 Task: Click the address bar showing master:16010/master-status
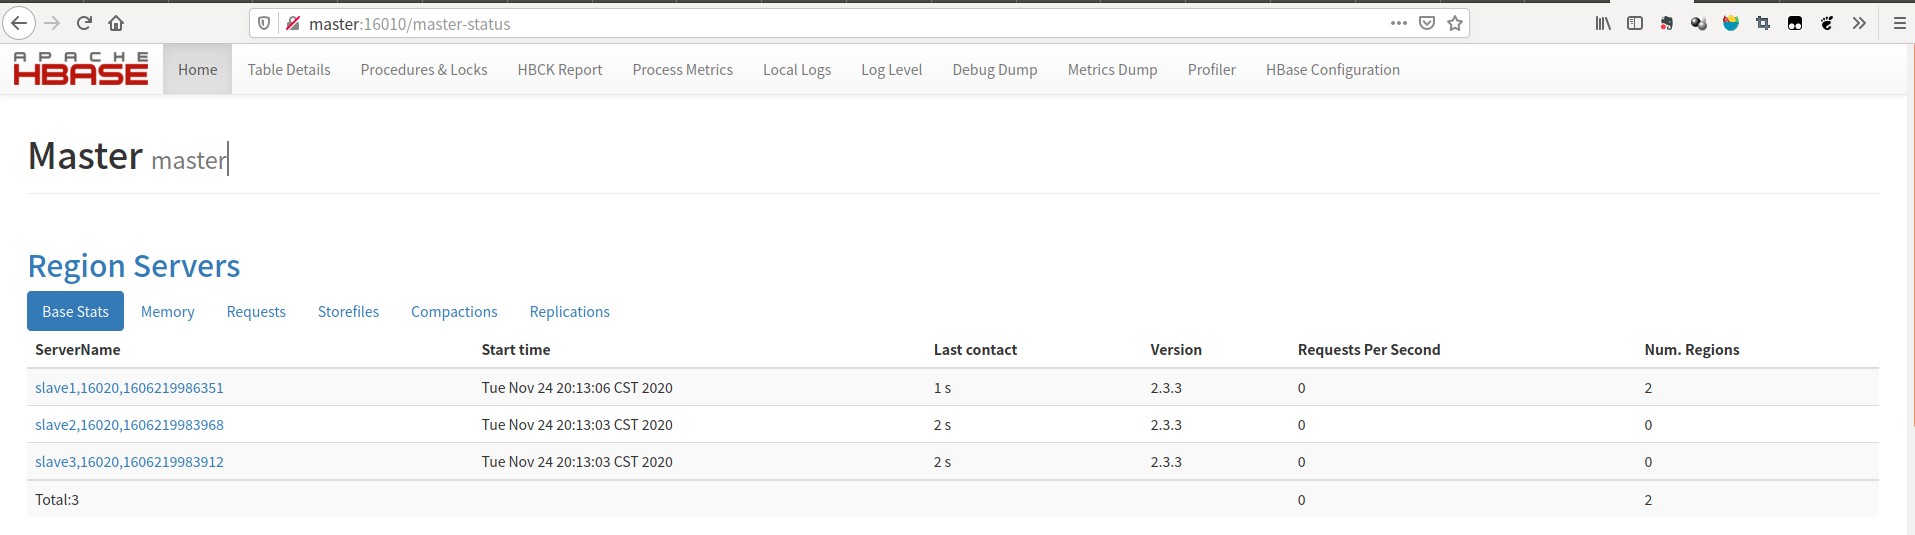pos(820,23)
